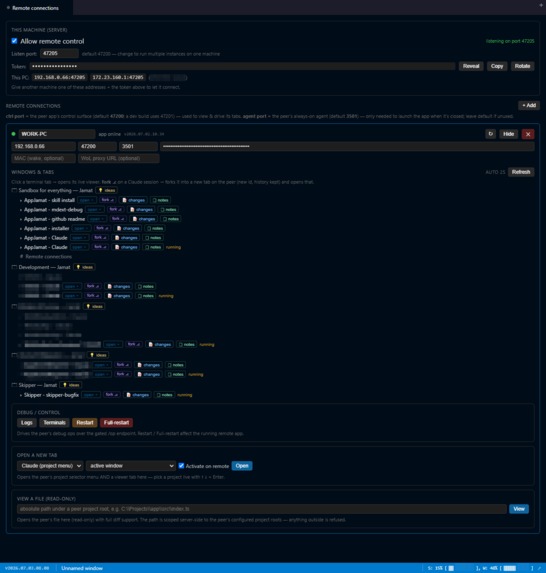Click the Open button for new tab
This screenshot has width=546, height=573.
click(242, 466)
